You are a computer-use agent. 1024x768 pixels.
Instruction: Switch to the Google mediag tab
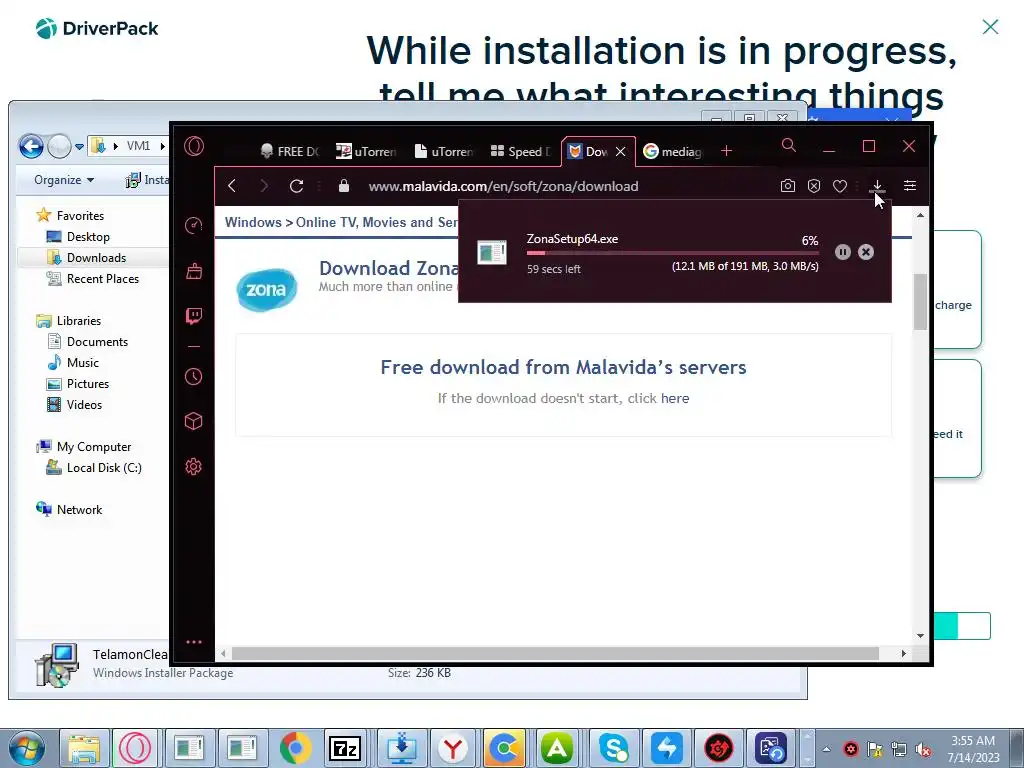673,152
